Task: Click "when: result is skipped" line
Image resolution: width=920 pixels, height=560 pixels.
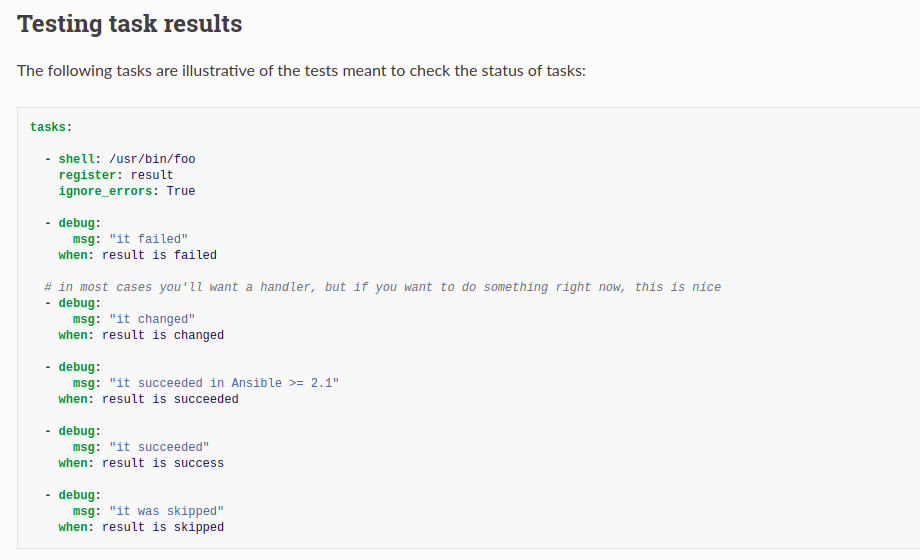Action: 141,527
